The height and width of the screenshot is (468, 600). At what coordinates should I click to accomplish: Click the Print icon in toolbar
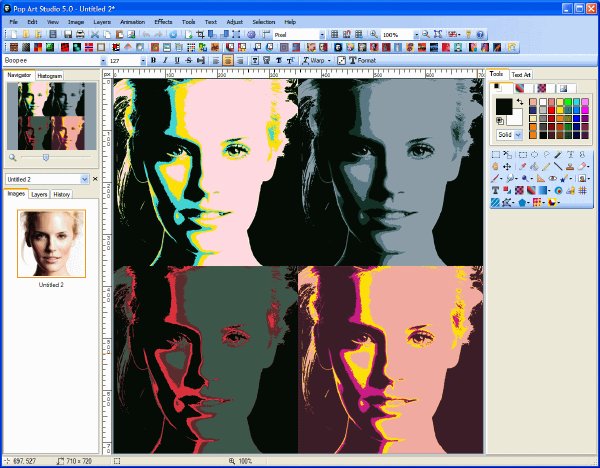click(x=80, y=34)
